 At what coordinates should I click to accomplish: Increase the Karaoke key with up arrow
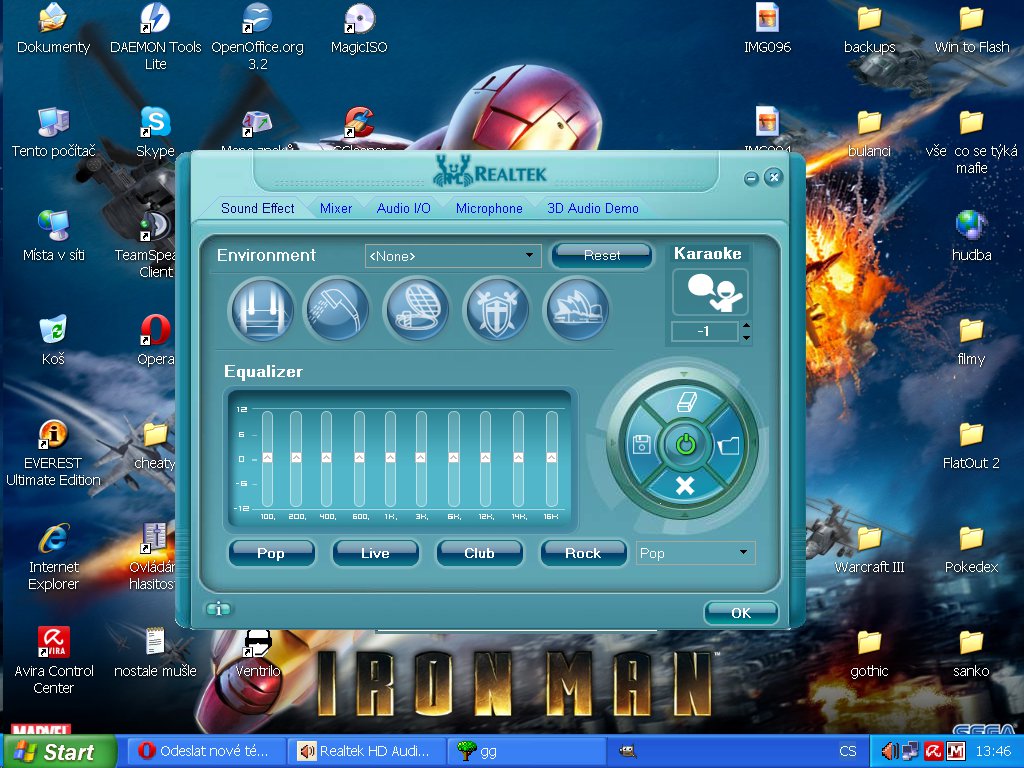(x=746, y=325)
